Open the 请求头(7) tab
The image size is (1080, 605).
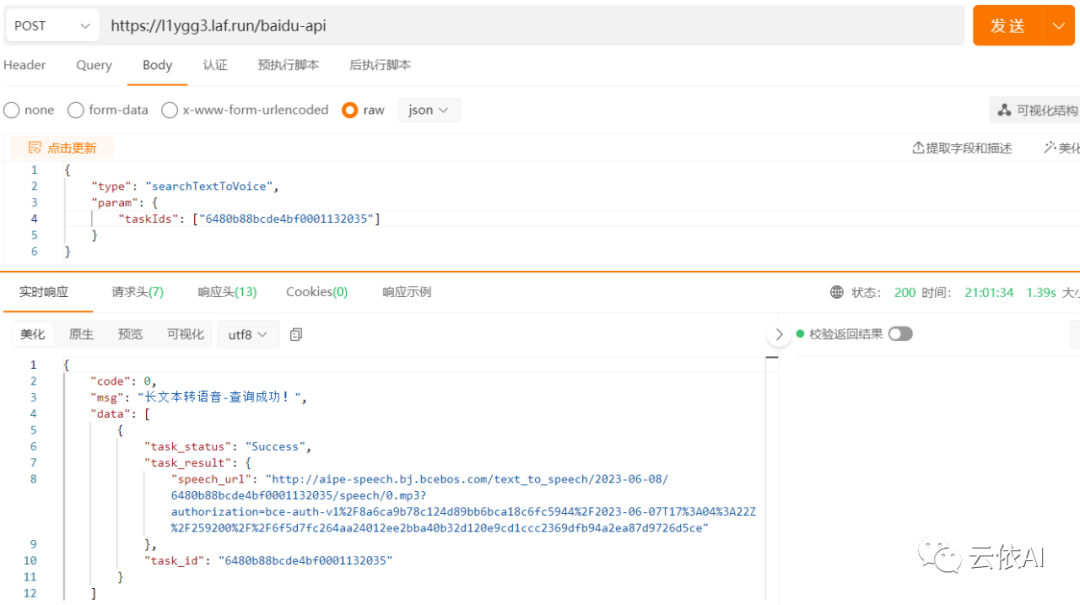tap(138, 292)
